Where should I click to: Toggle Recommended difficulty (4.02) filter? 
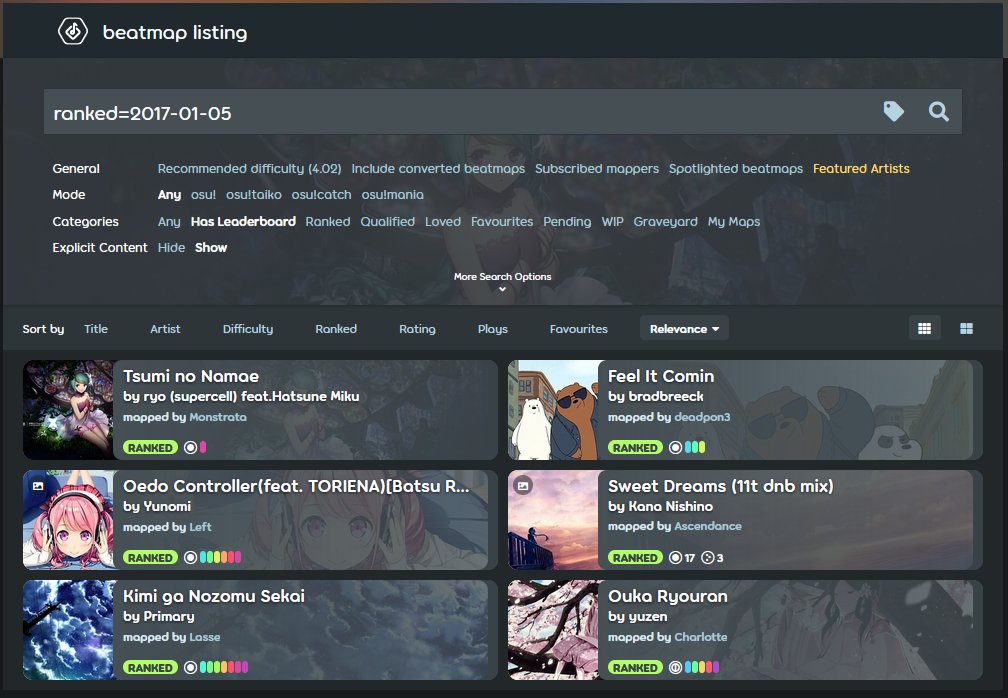249,168
